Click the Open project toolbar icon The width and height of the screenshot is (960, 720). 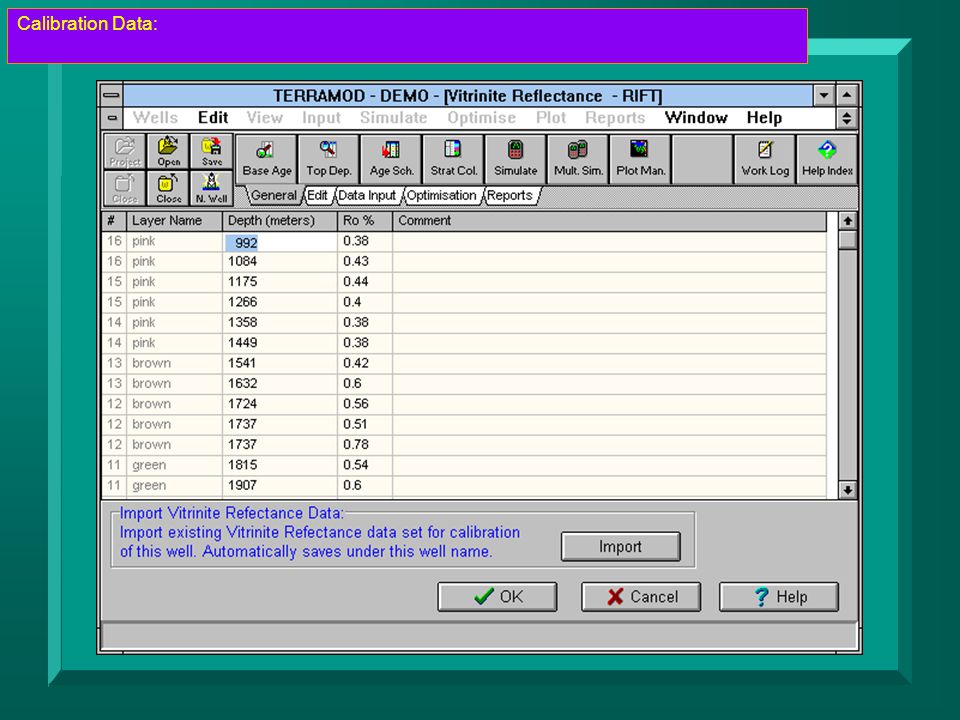point(168,151)
